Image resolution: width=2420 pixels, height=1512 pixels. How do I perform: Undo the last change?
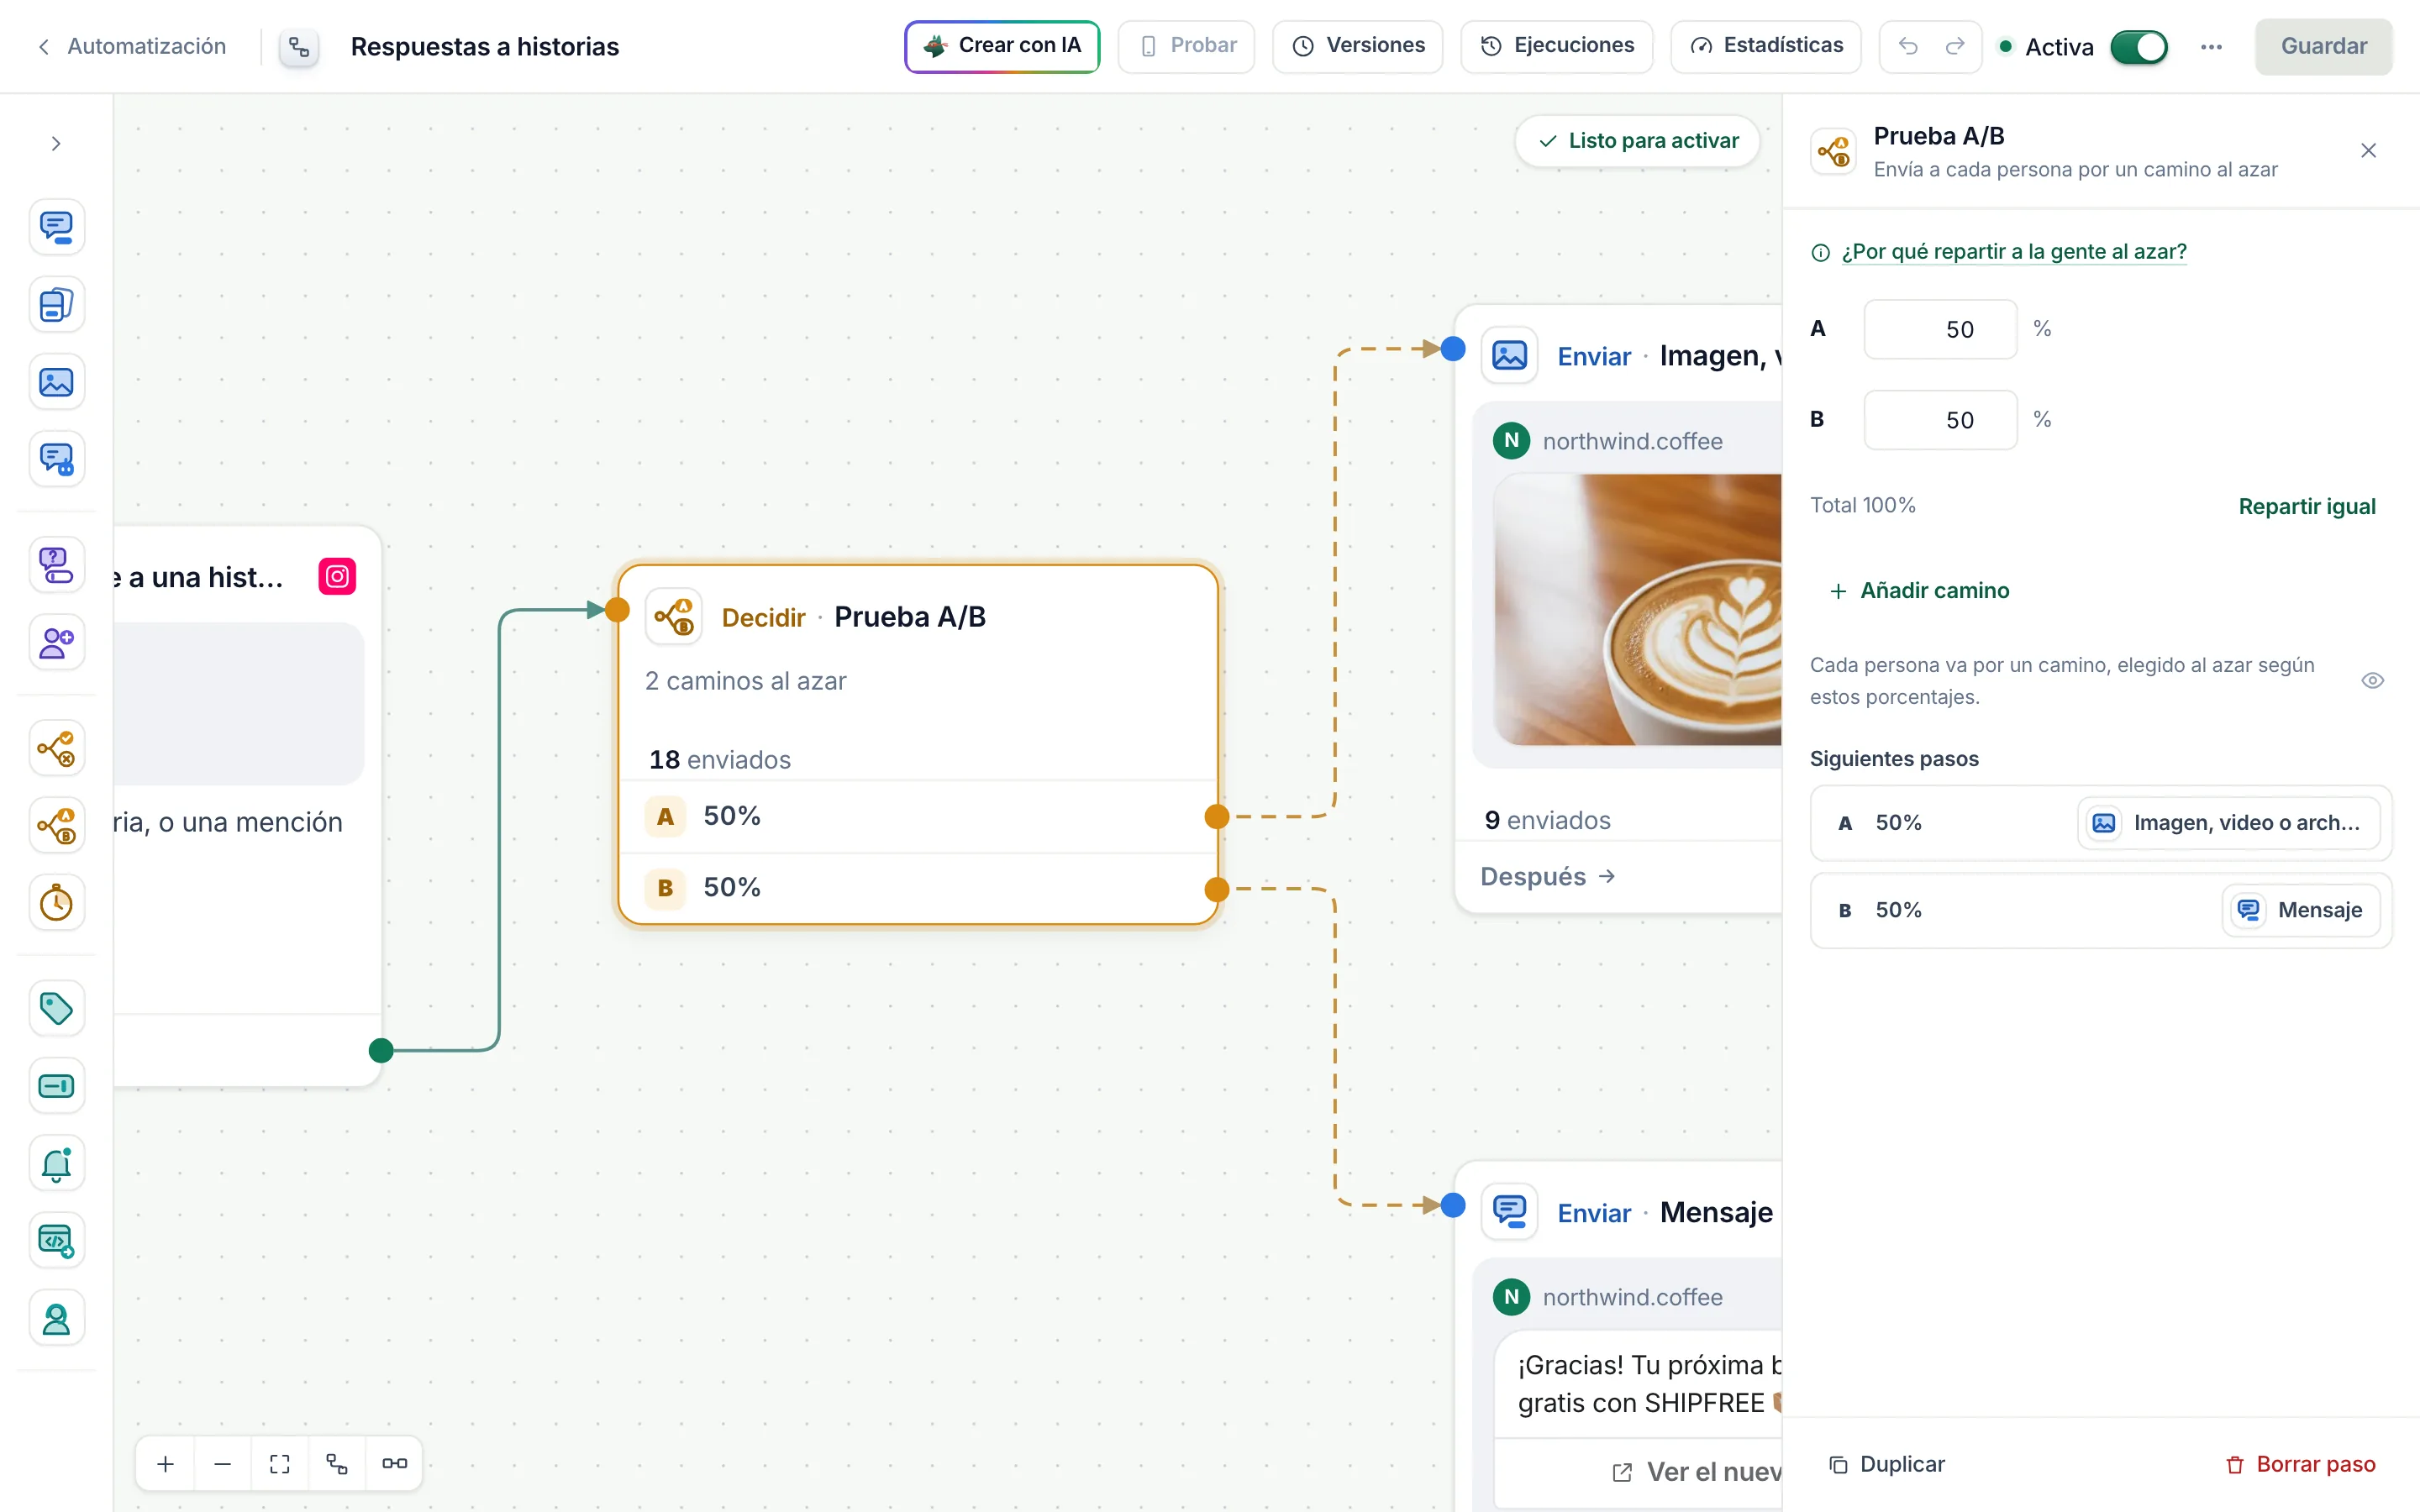click(x=1908, y=46)
